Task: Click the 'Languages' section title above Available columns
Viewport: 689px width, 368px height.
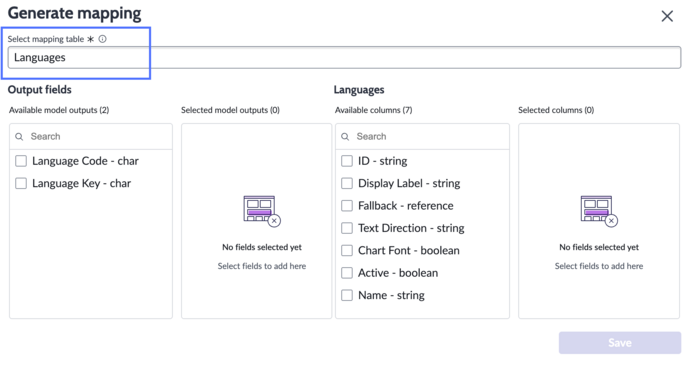Action: click(x=359, y=90)
